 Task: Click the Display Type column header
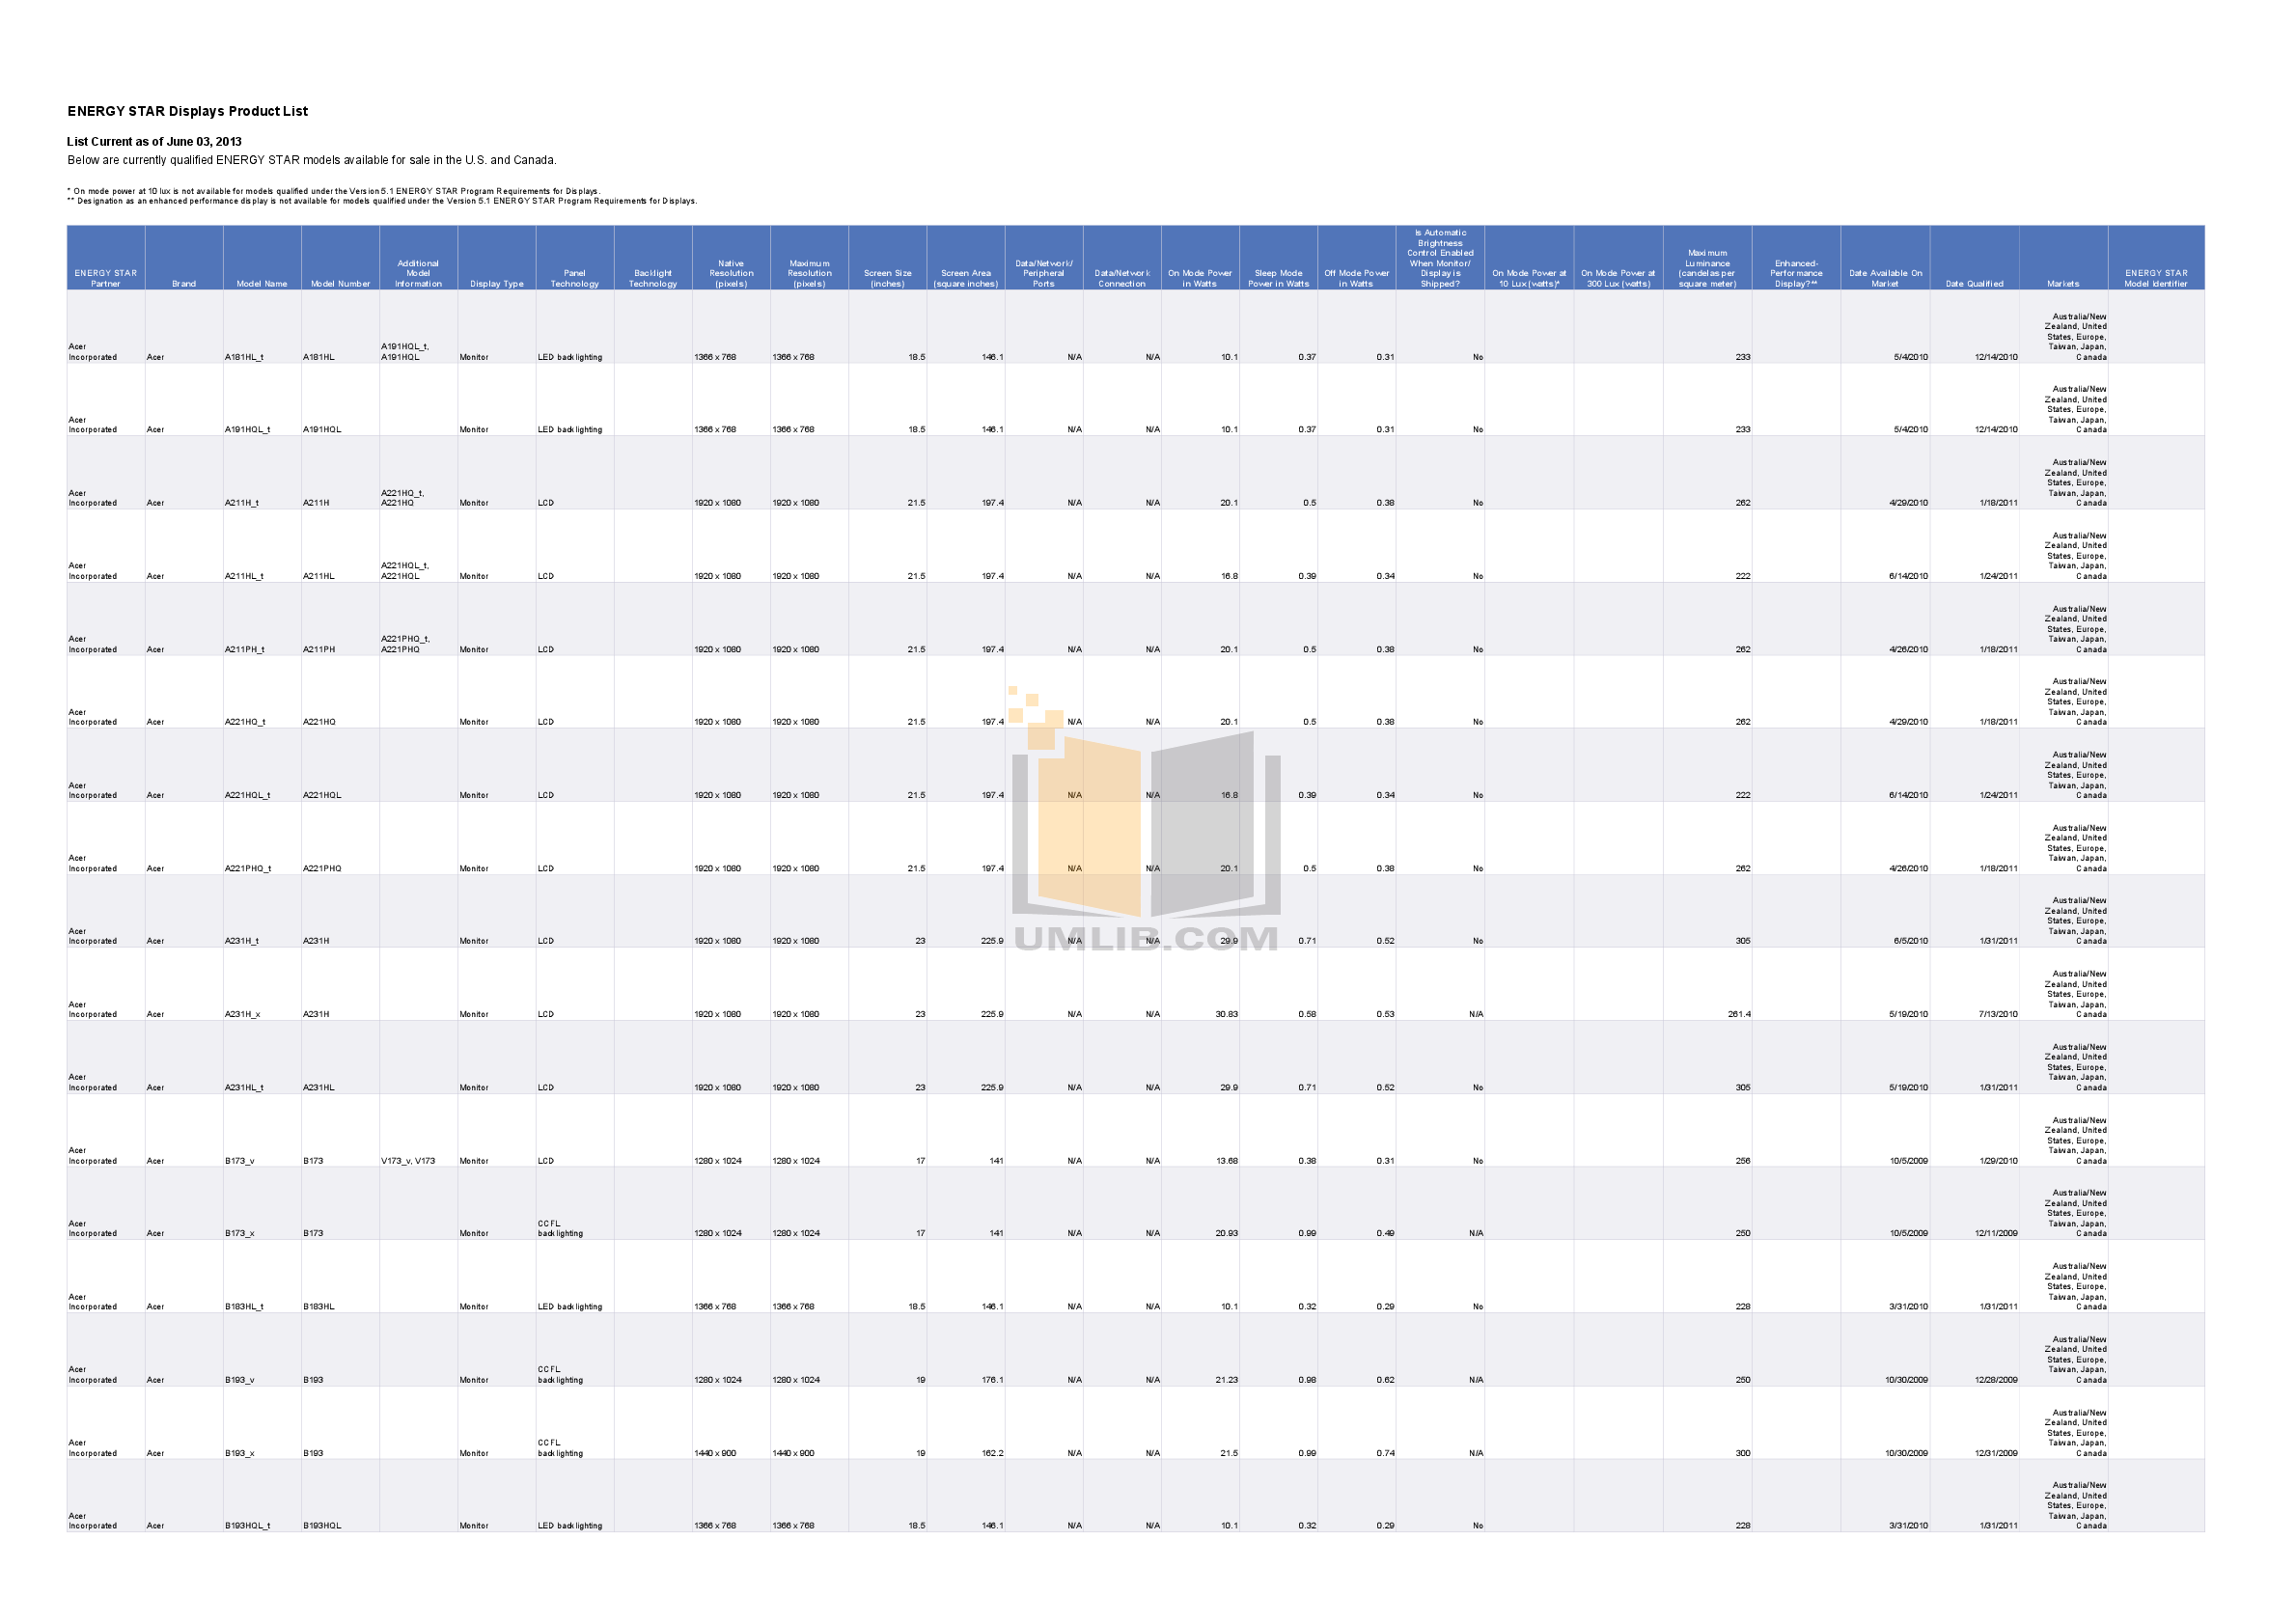pos(497,284)
